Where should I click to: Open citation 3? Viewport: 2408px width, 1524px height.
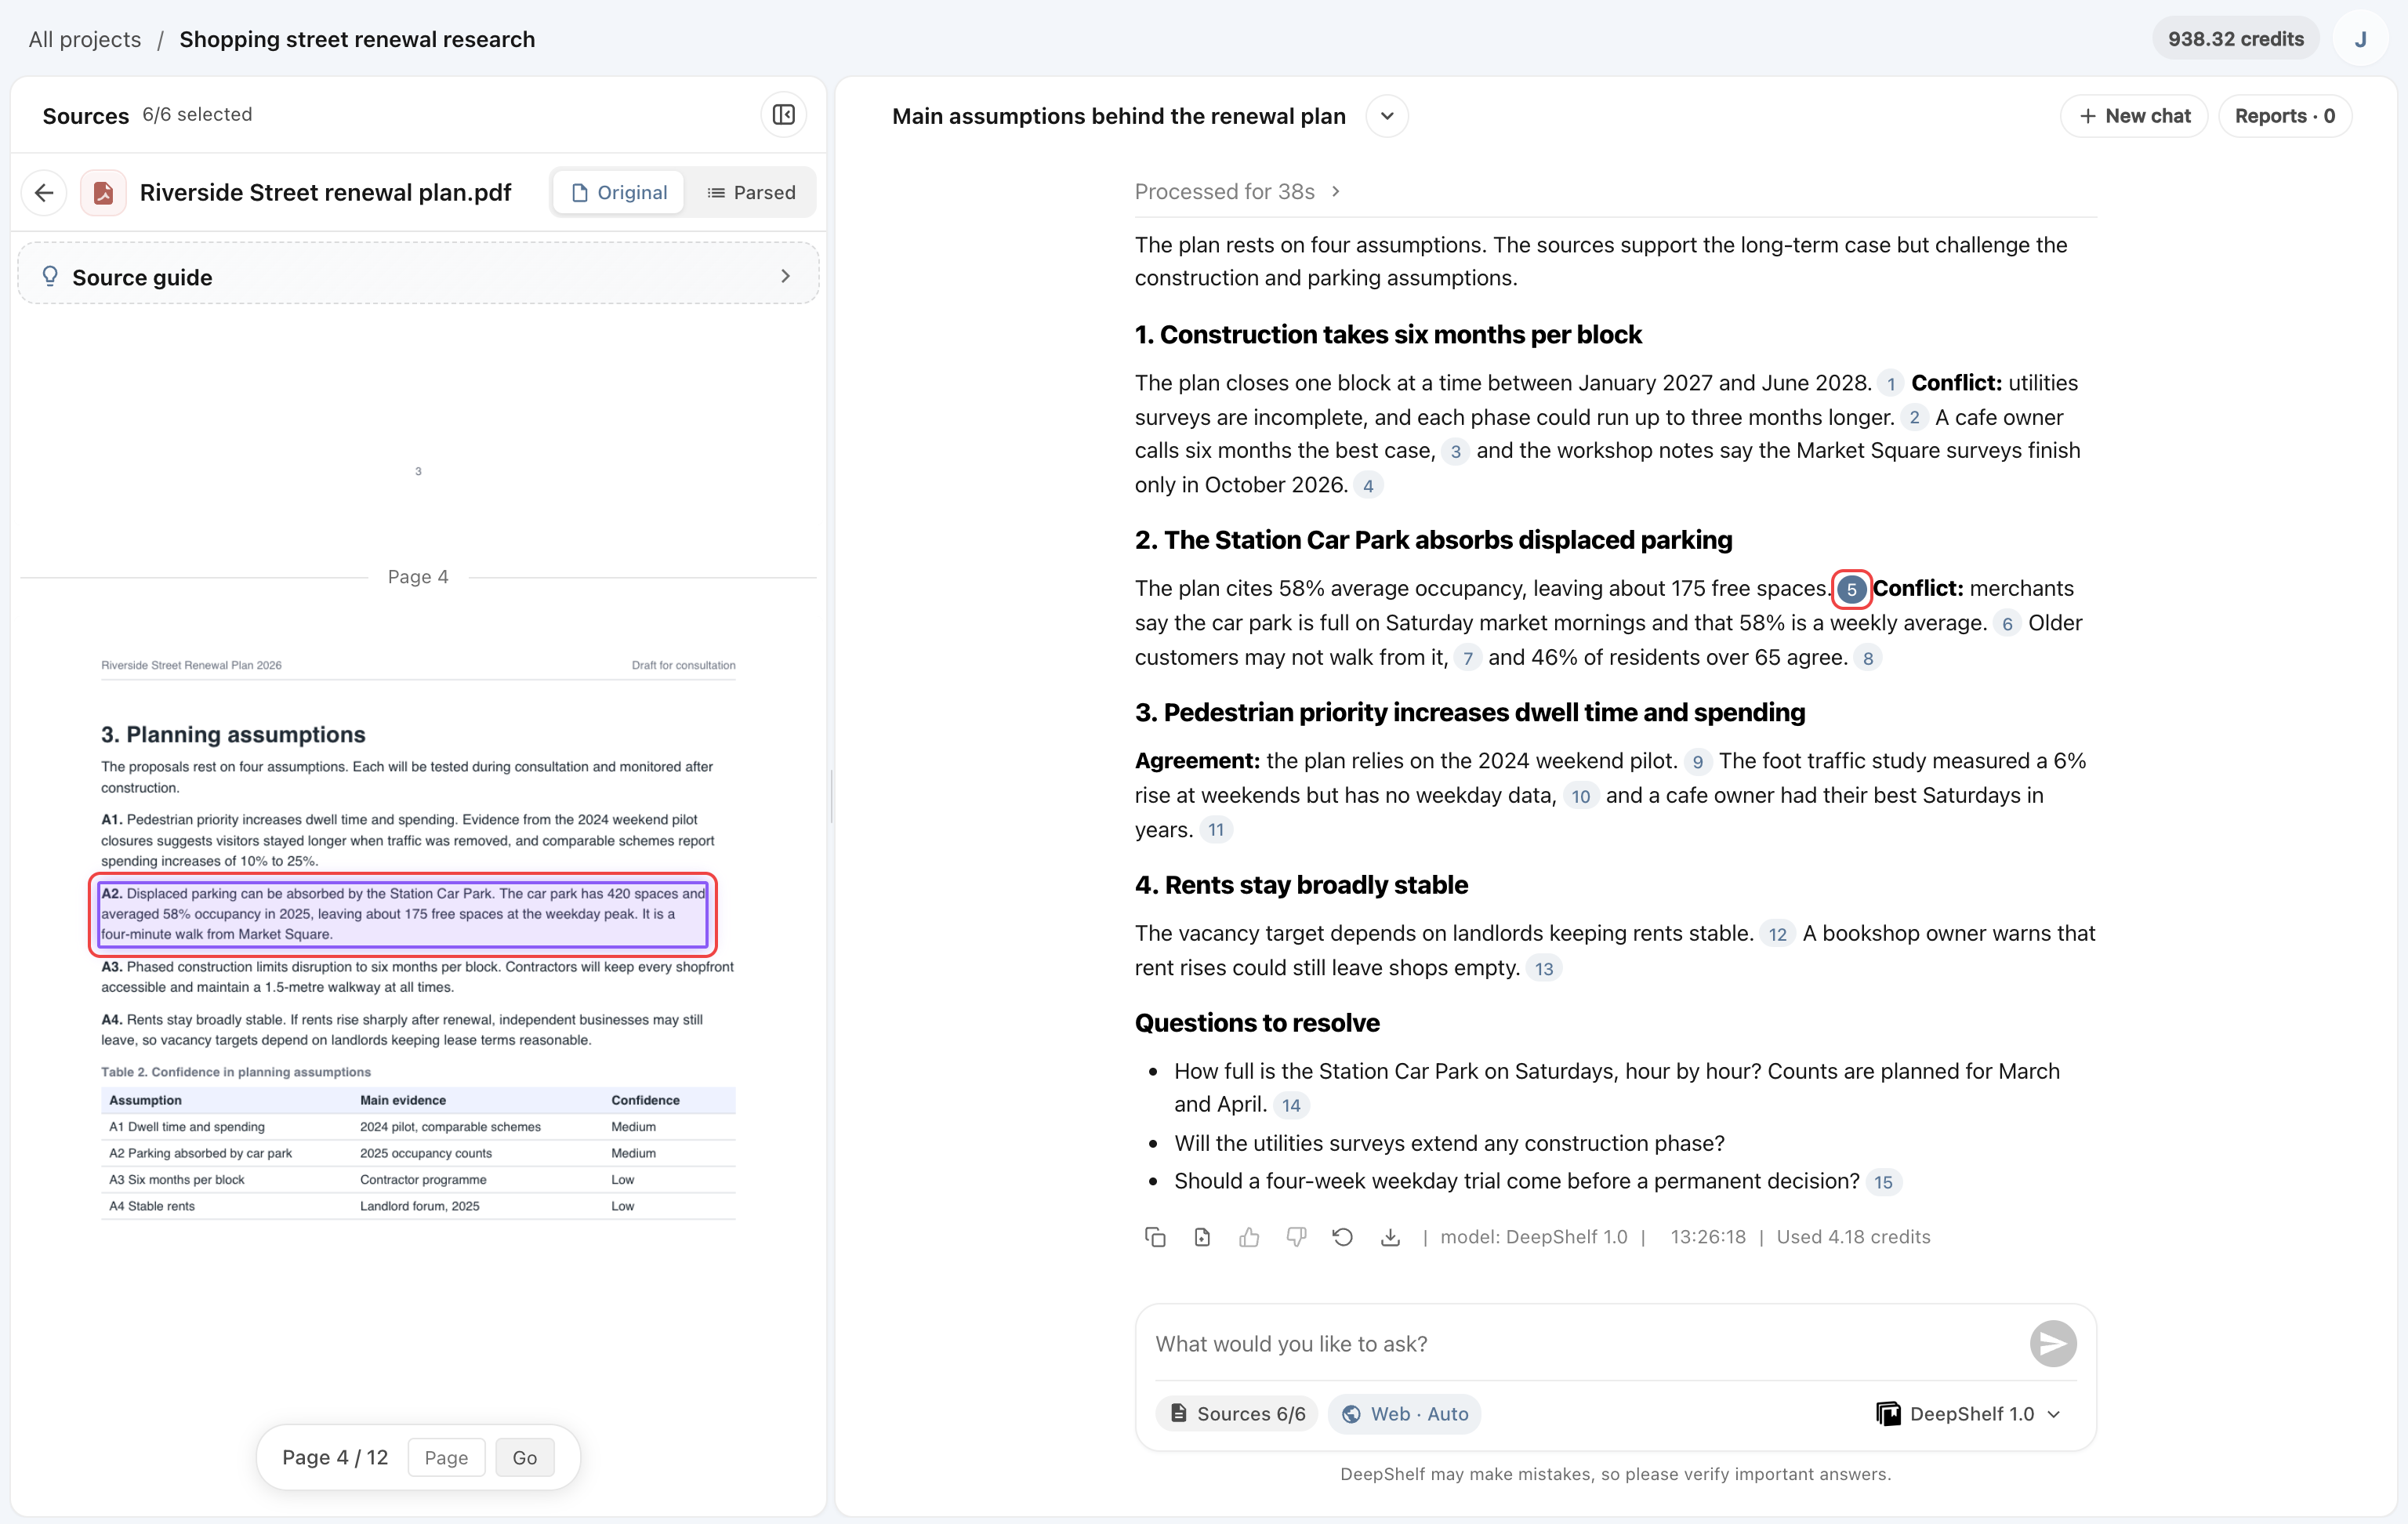[x=1456, y=452]
